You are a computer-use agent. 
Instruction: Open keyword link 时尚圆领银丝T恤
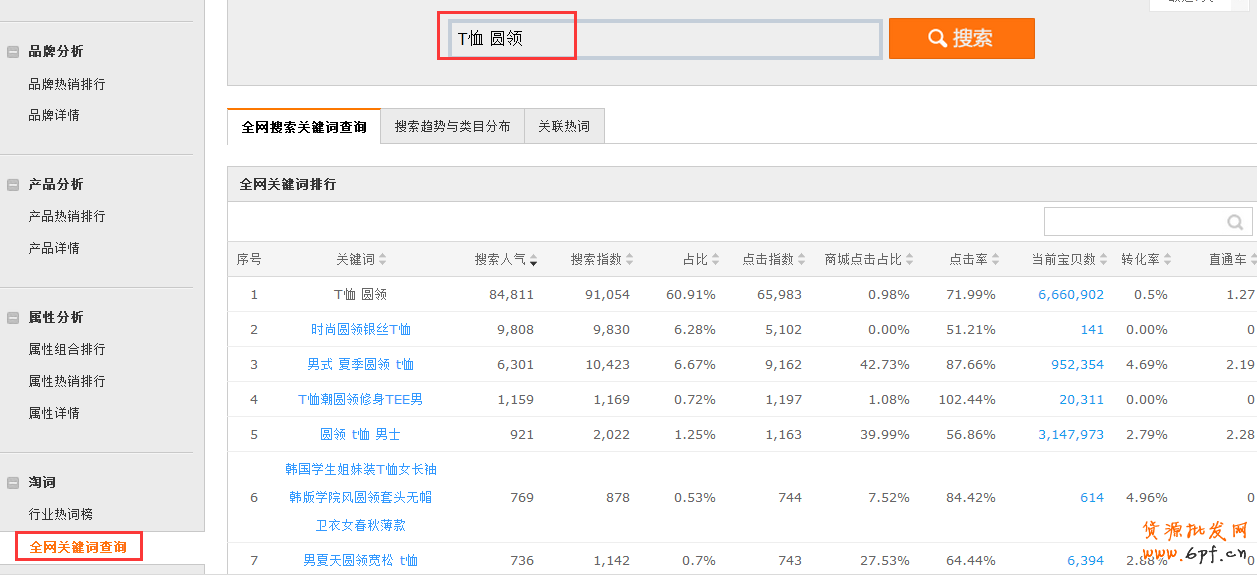(x=360, y=330)
